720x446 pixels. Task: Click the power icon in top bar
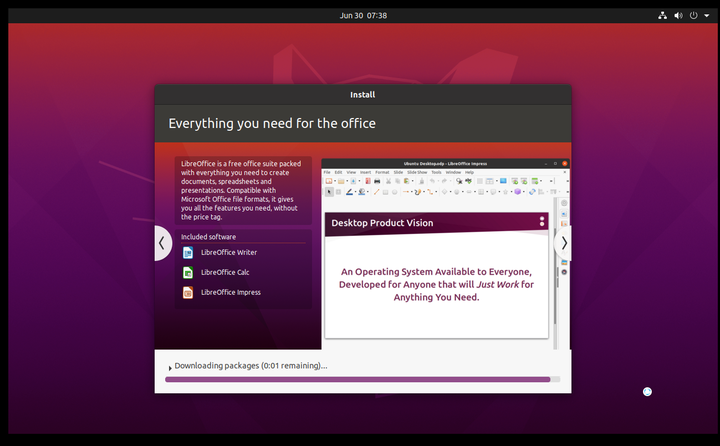(693, 15)
